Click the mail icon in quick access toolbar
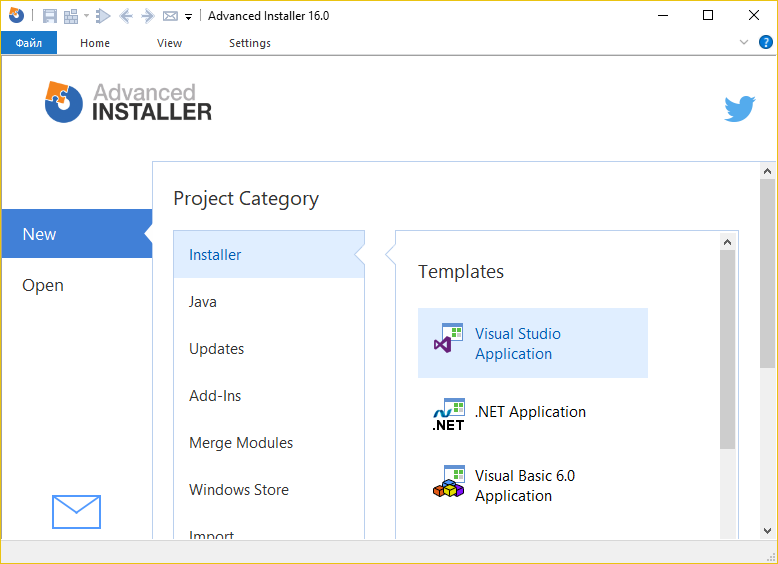Image resolution: width=778 pixels, height=564 pixels. (x=170, y=16)
